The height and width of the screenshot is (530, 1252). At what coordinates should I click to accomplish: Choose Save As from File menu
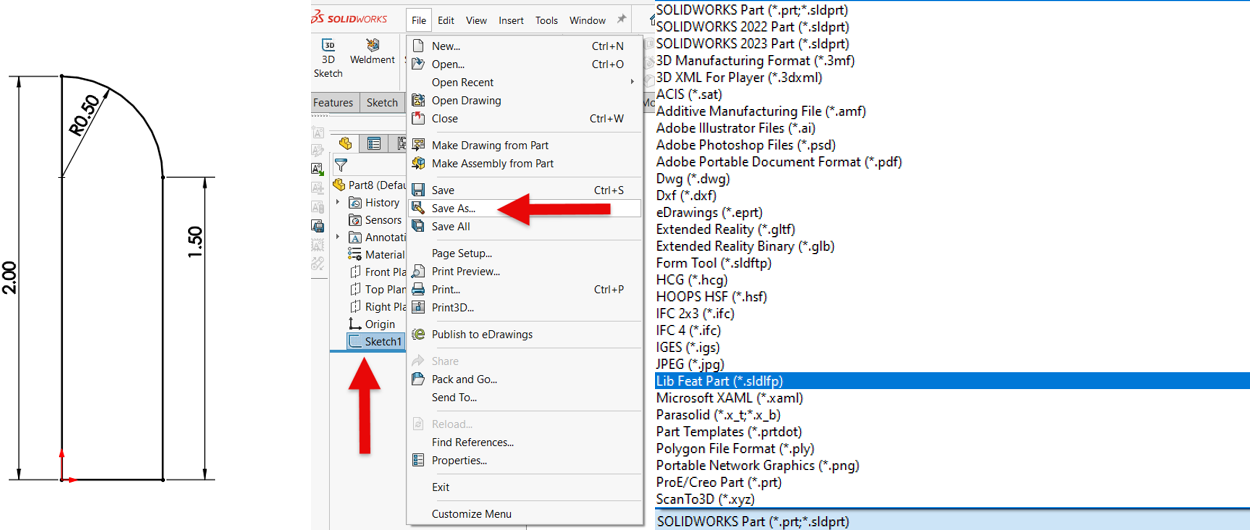click(524, 208)
